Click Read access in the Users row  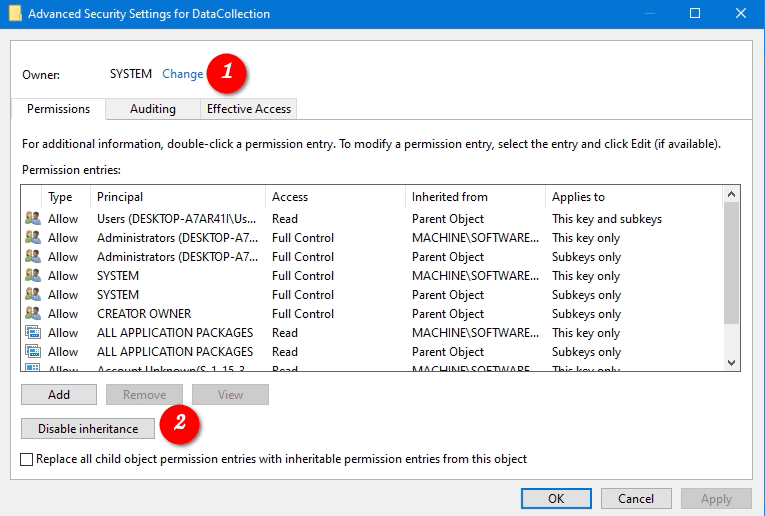[284, 219]
